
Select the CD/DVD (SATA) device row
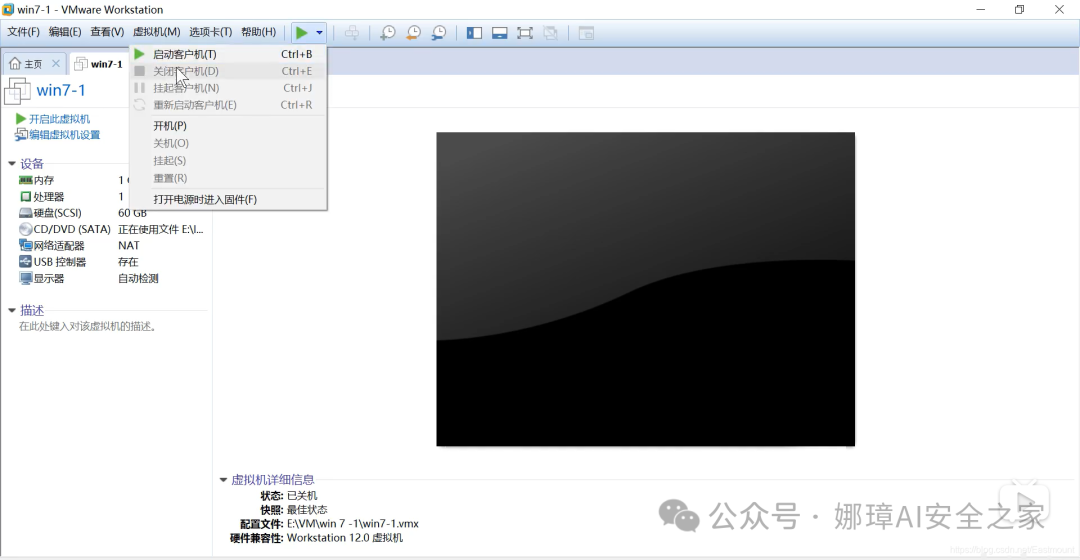pos(110,229)
